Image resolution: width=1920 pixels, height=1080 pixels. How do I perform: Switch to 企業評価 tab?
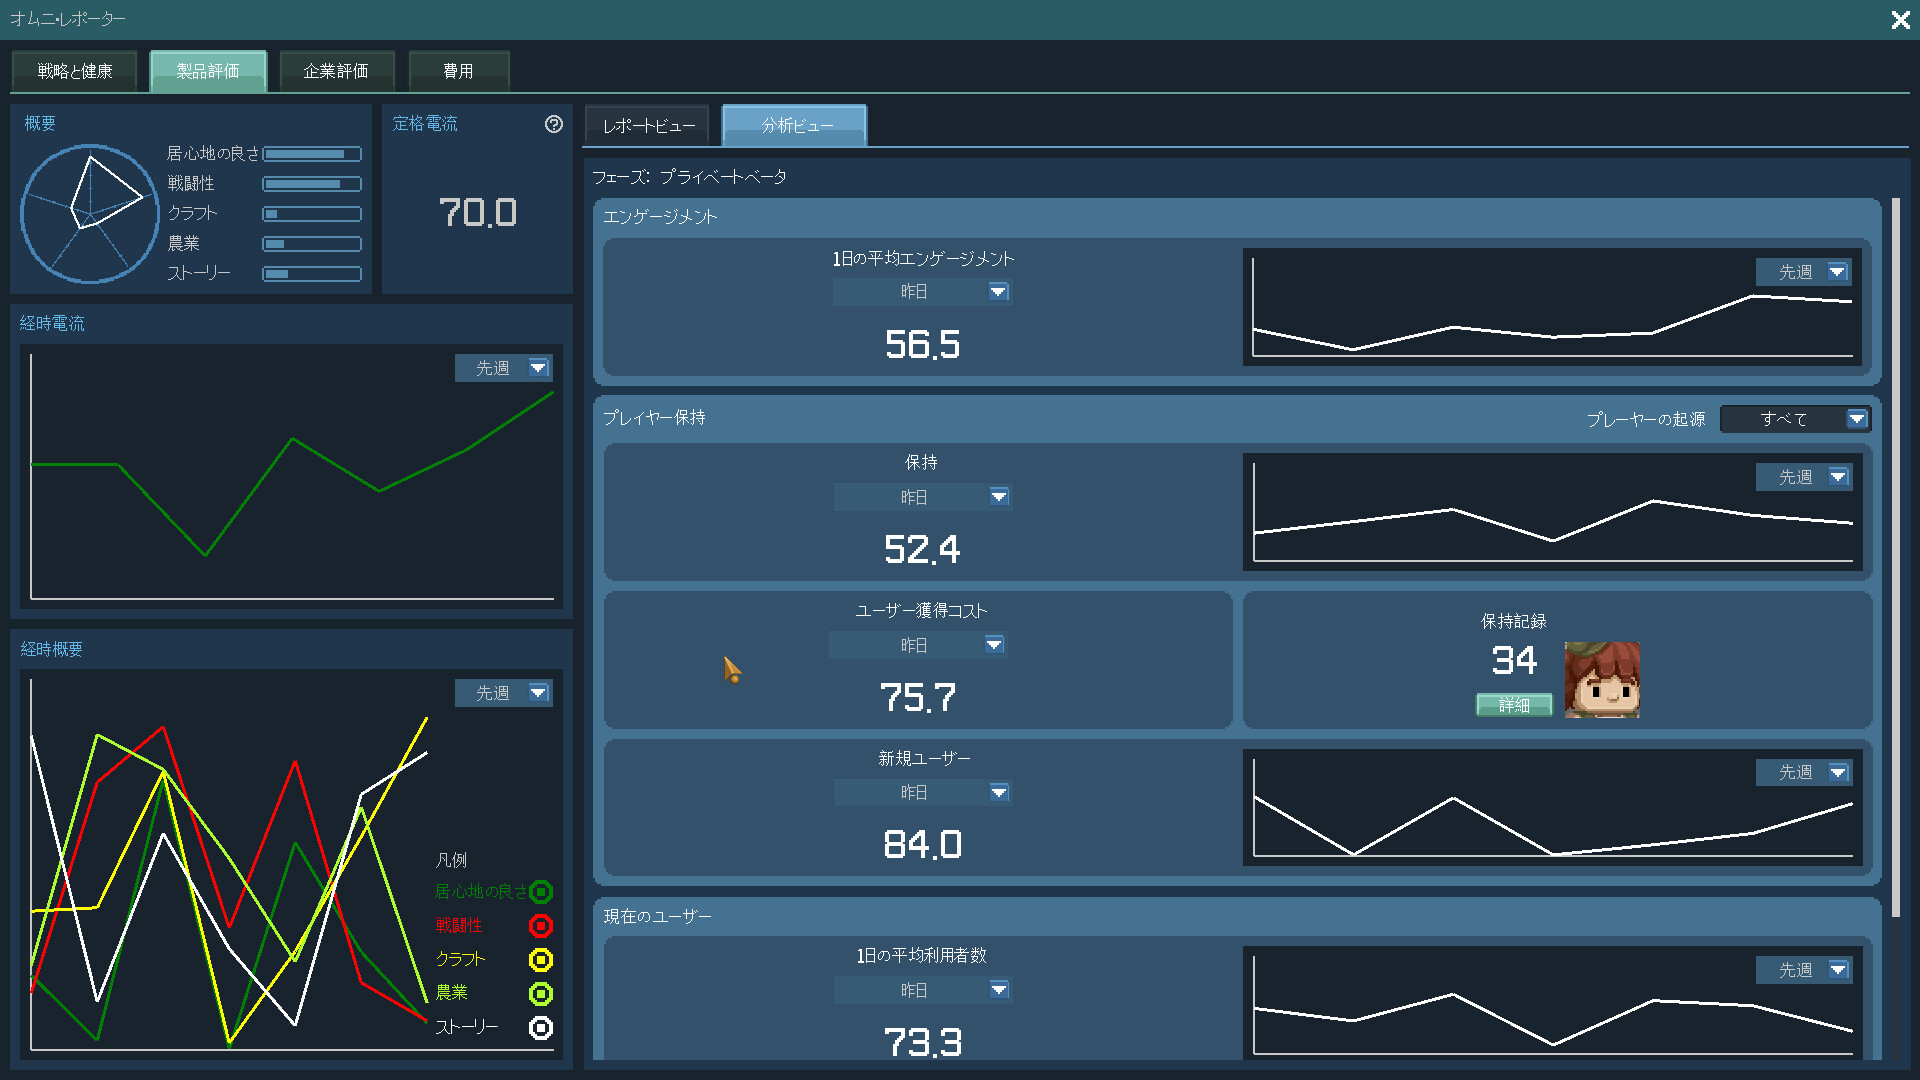[x=336, y=71]
